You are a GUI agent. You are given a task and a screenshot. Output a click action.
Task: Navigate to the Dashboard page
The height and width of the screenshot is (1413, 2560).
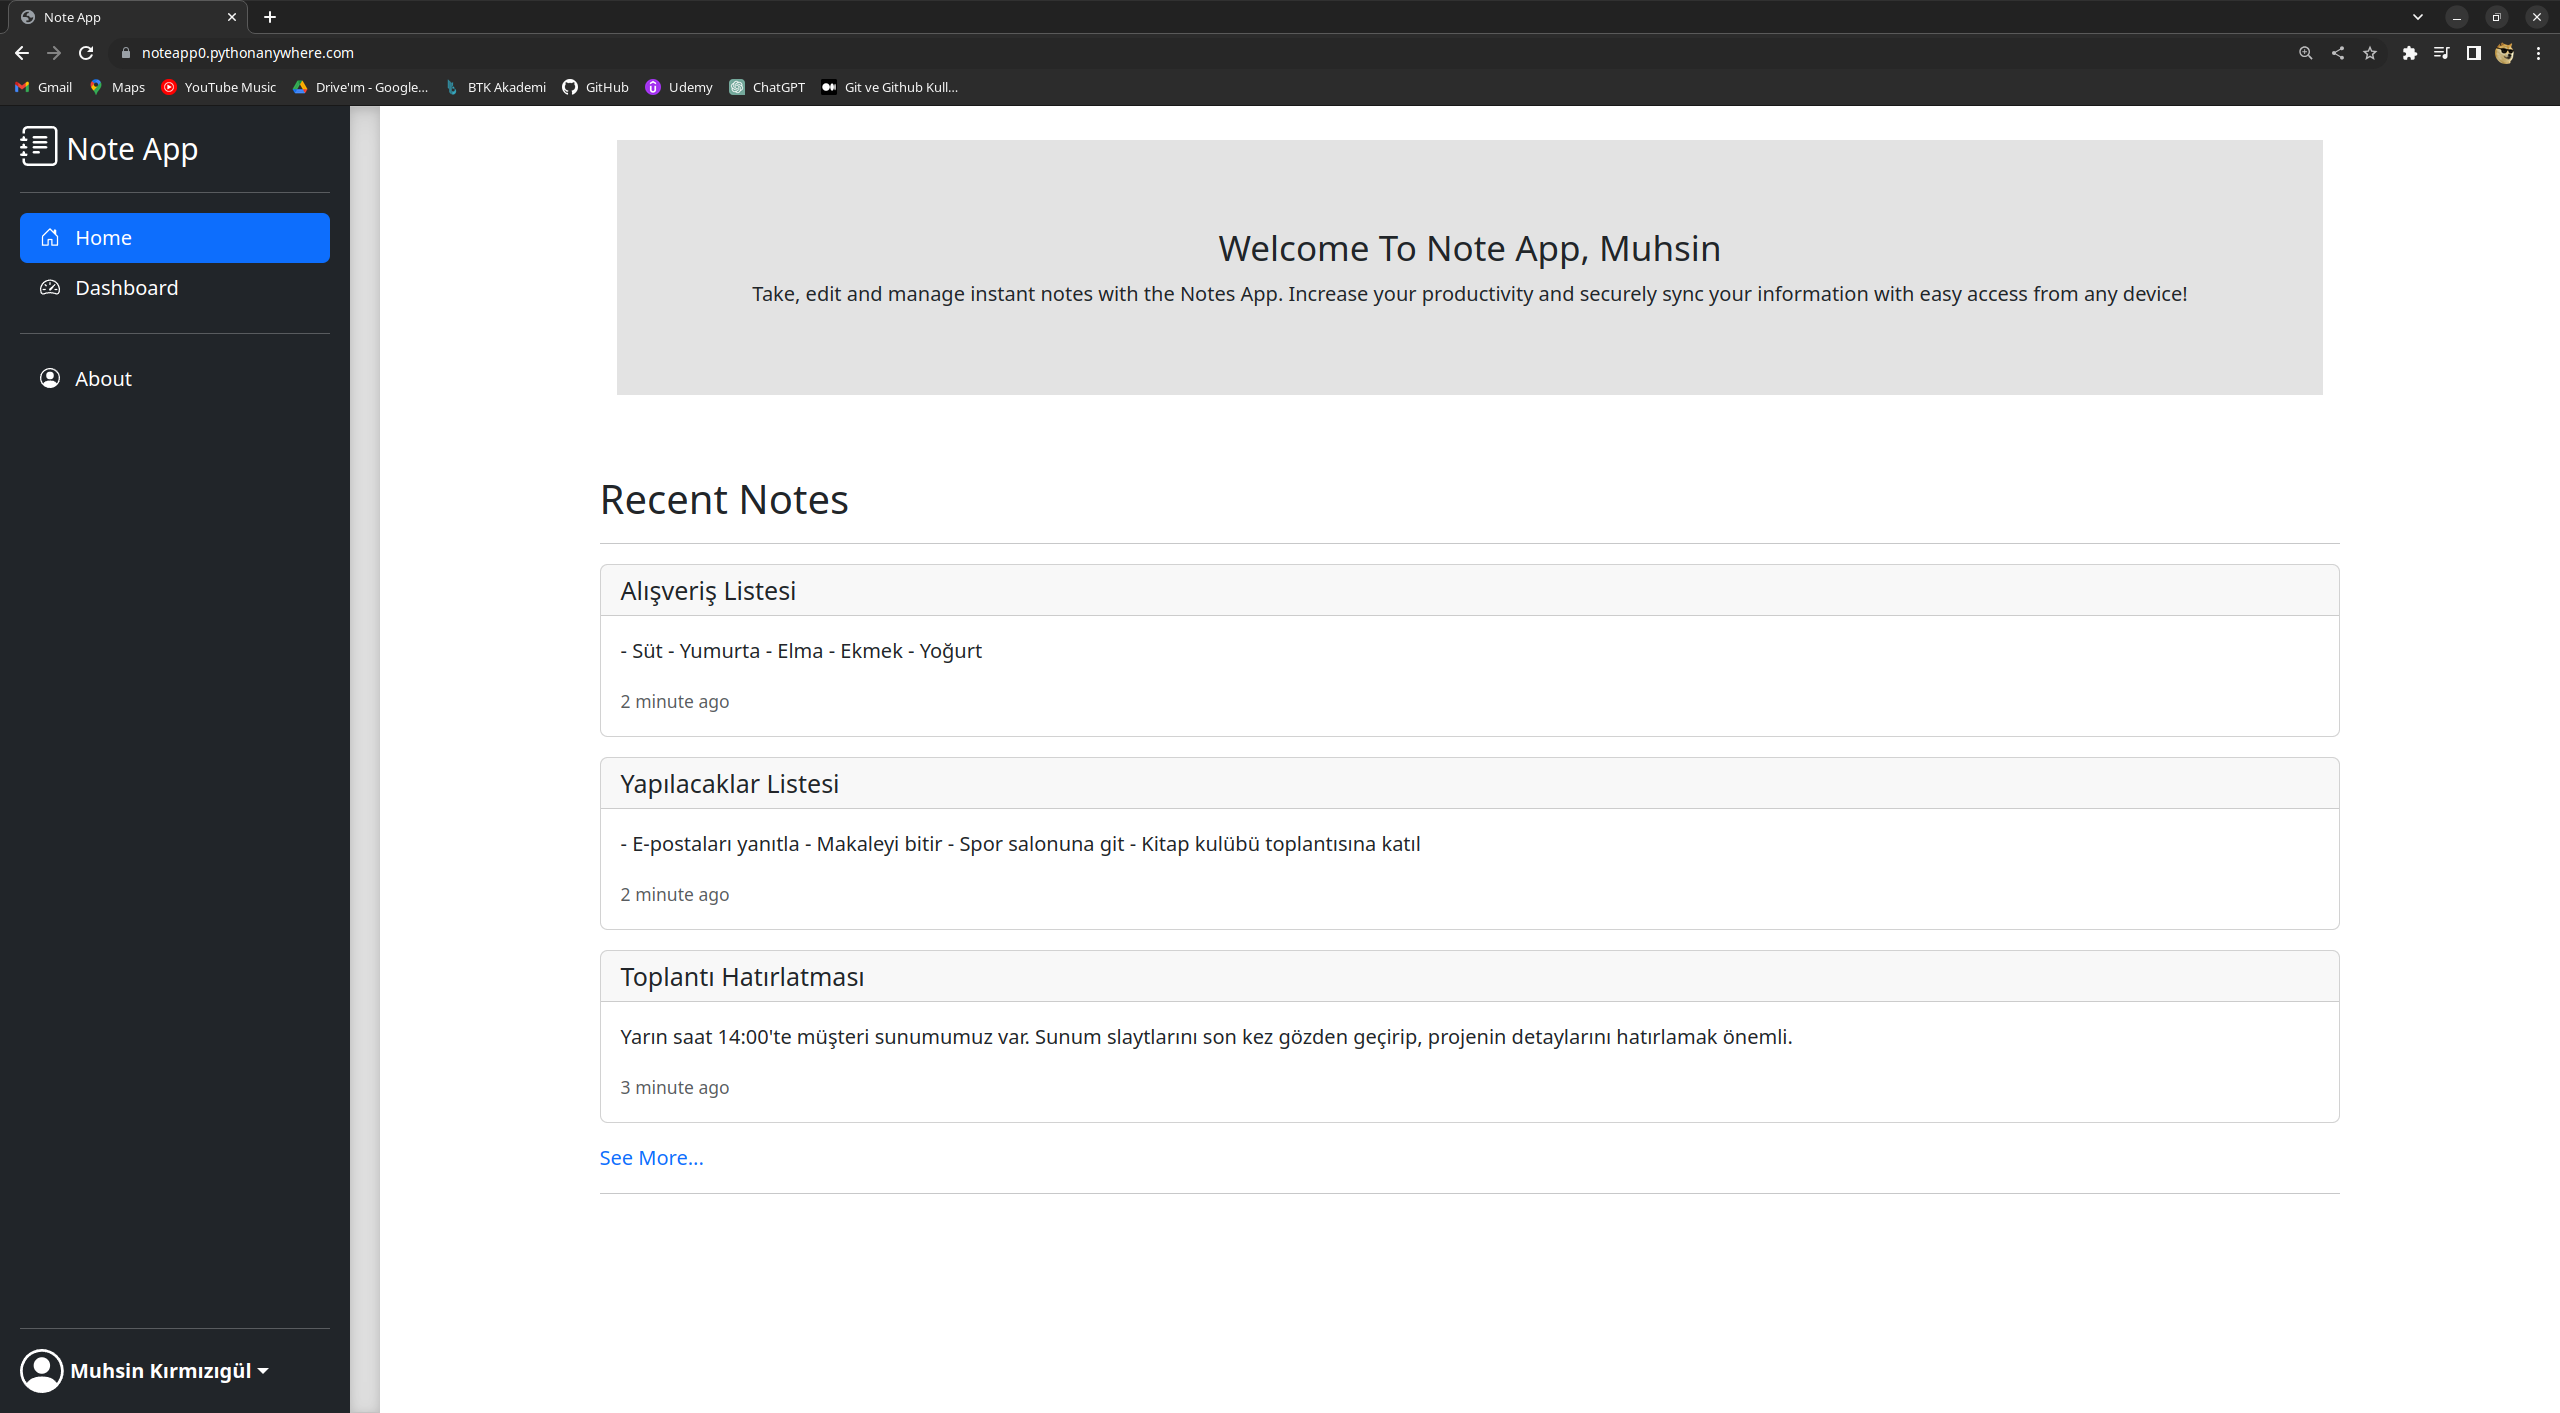126,288
